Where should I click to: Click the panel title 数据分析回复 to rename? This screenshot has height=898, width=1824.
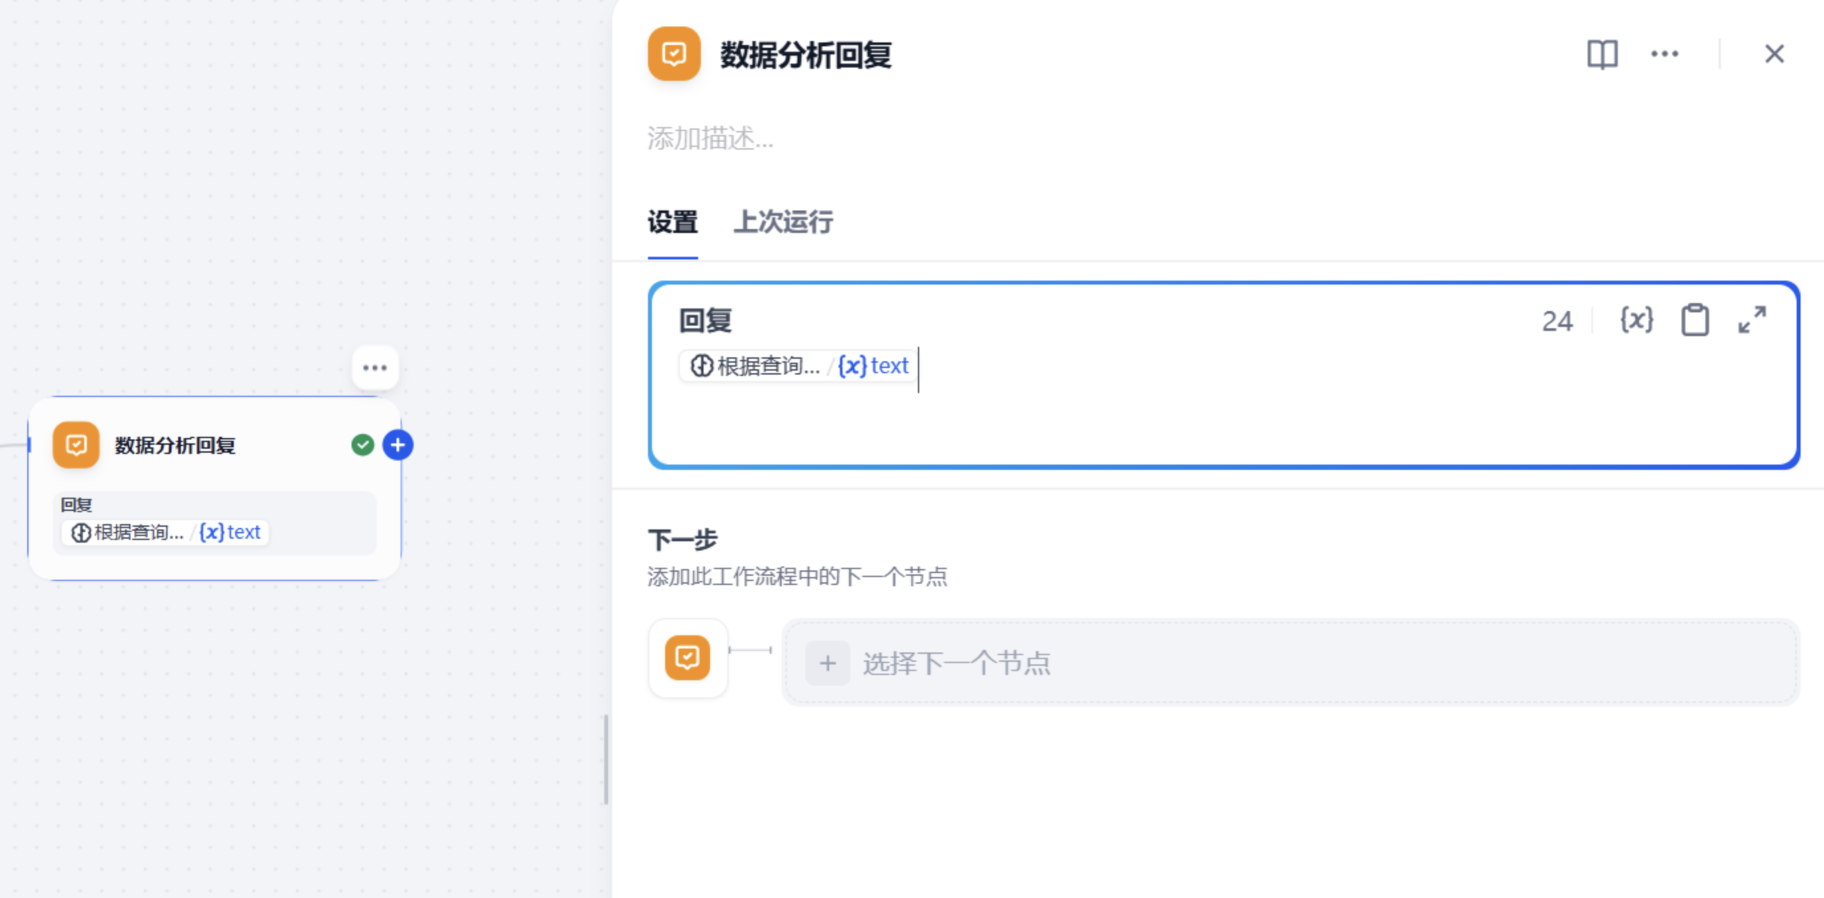(x=806, y=55)
